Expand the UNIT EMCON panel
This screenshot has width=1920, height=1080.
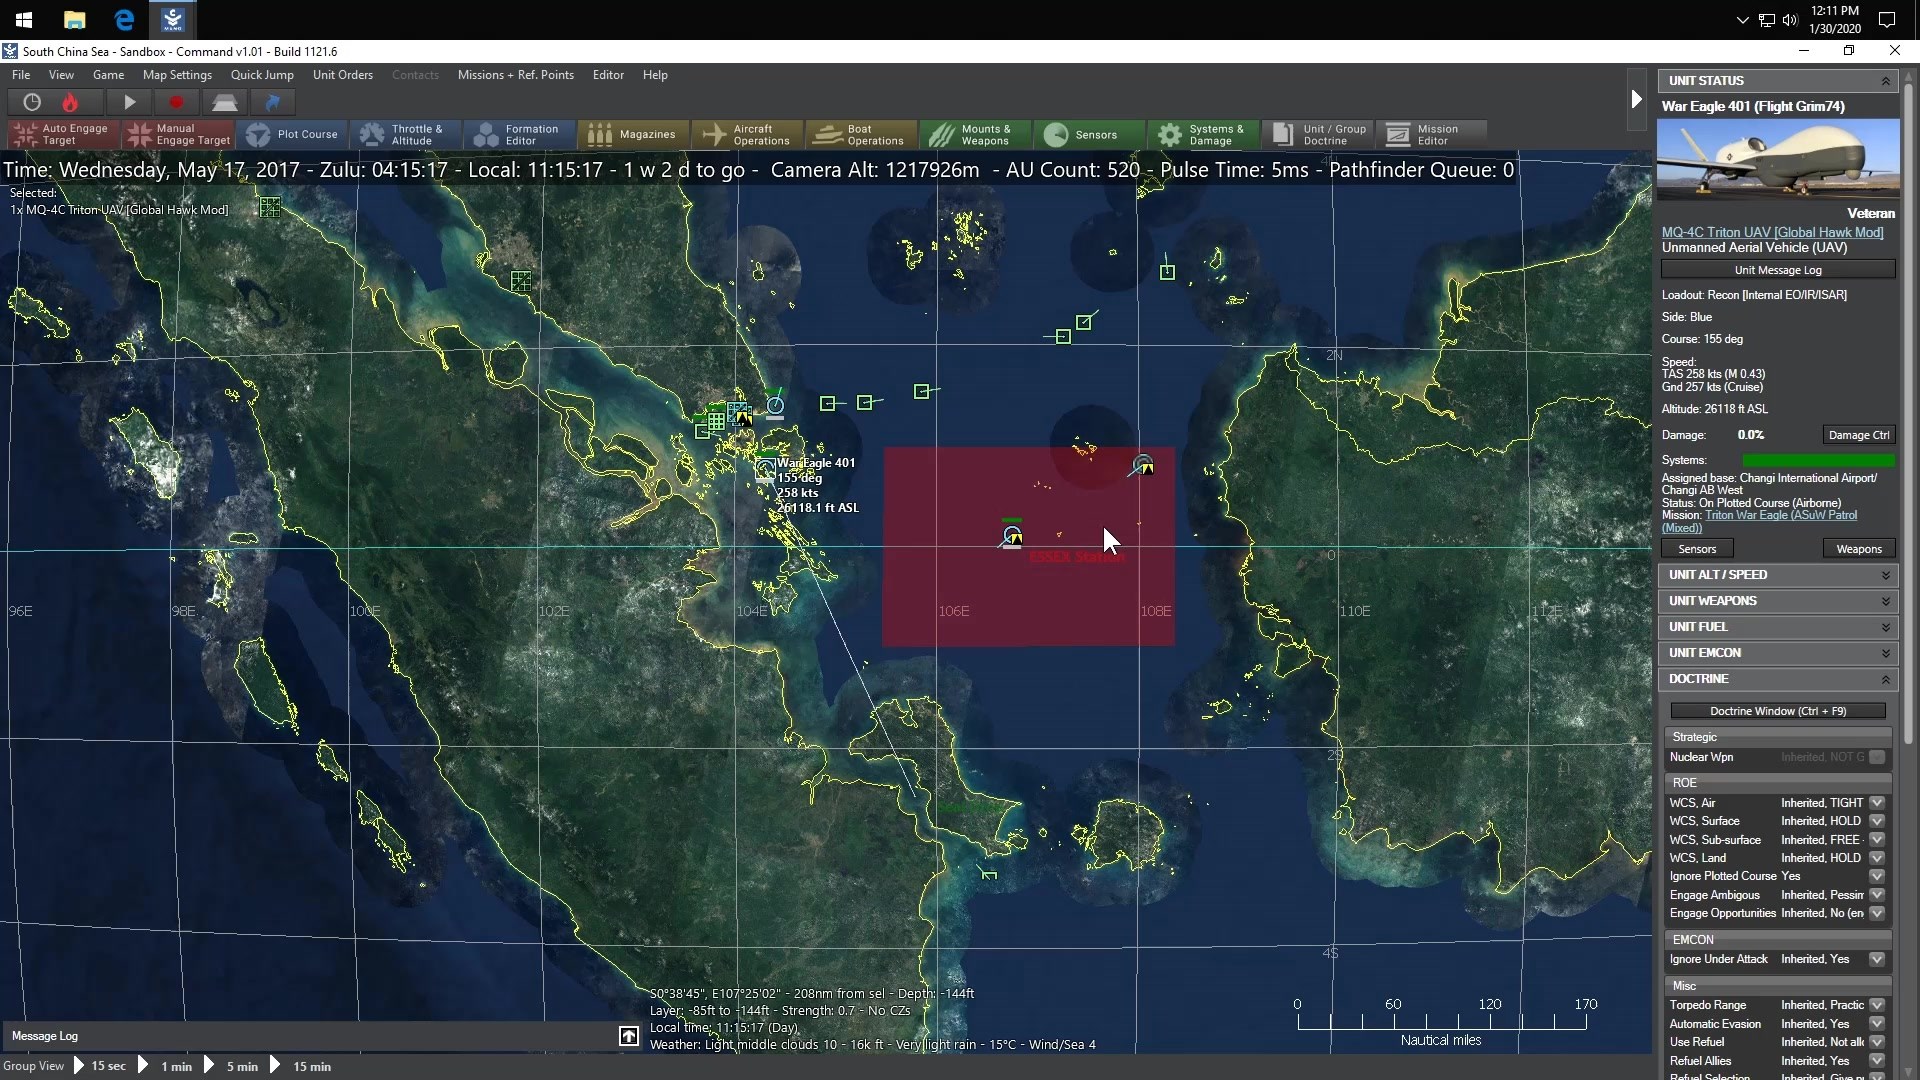click(x=1885, y=653)
